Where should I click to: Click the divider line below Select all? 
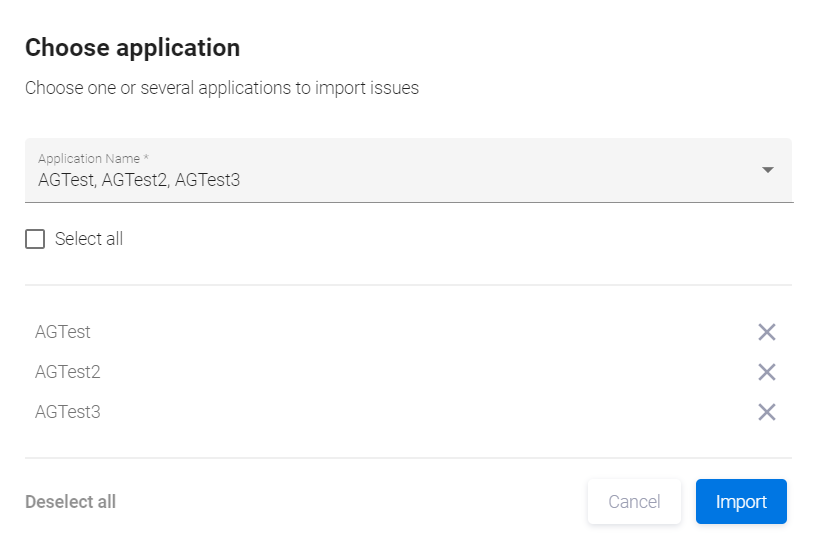(x=408, y=285)
